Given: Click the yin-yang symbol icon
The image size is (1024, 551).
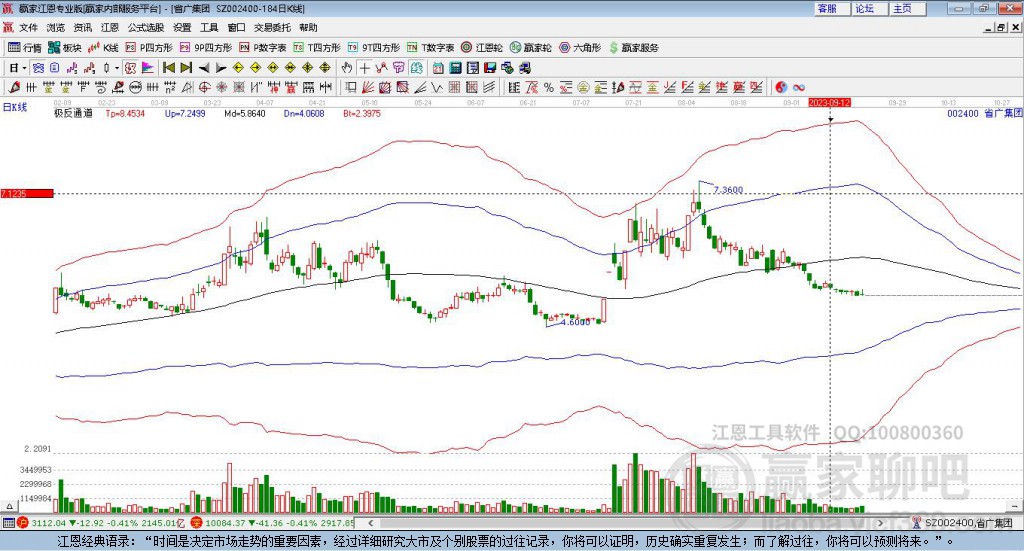Looking at the screenshot, I should click(781, 87).
